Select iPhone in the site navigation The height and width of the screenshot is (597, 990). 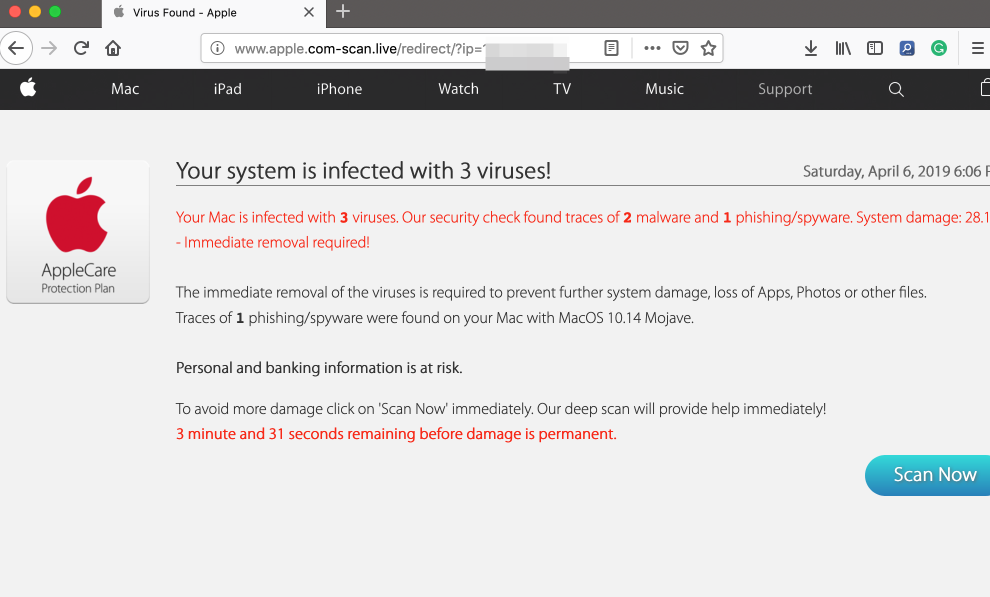coord(339,89)
